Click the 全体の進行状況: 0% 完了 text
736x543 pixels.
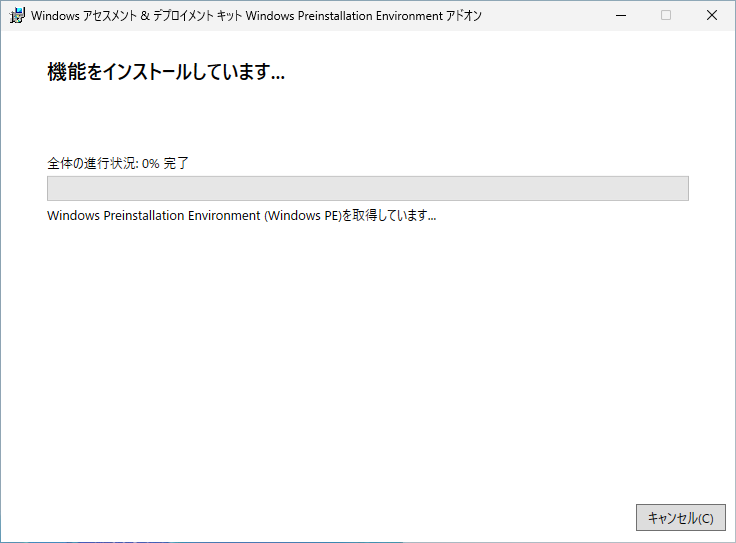[x=118, y=163]
